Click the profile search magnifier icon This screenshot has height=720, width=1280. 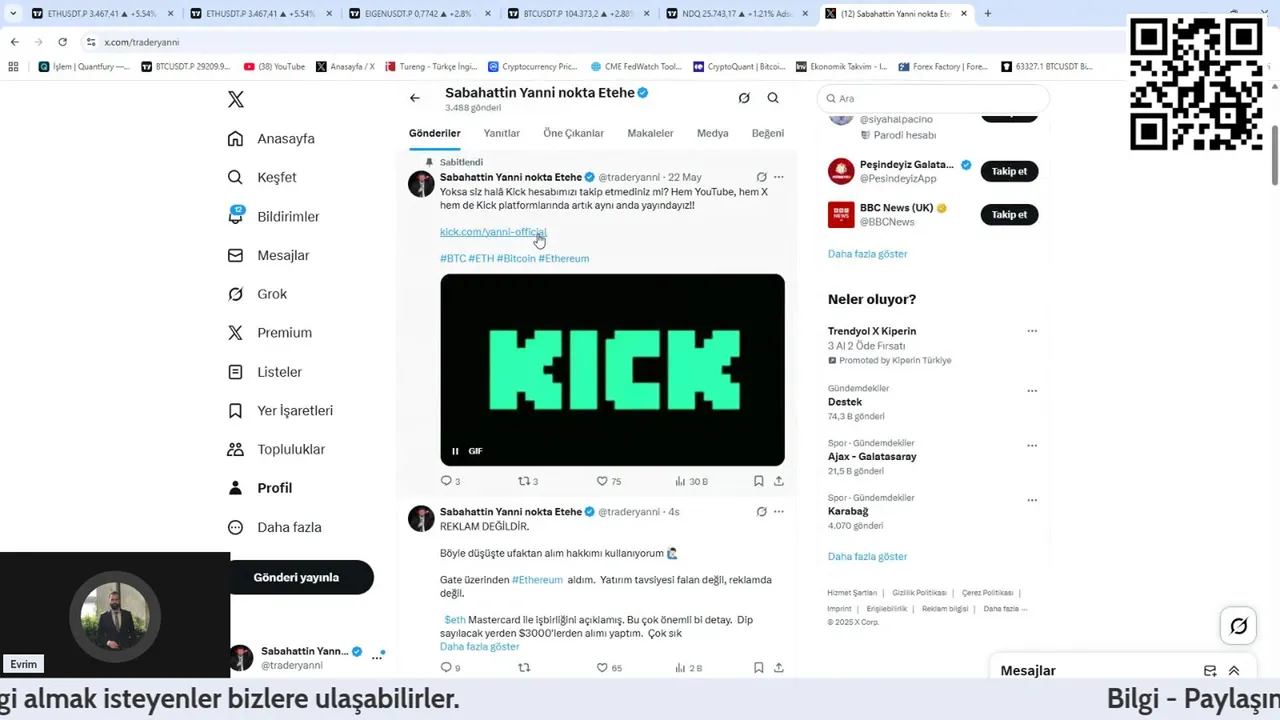pyautogui.click(x=773, y=98)
